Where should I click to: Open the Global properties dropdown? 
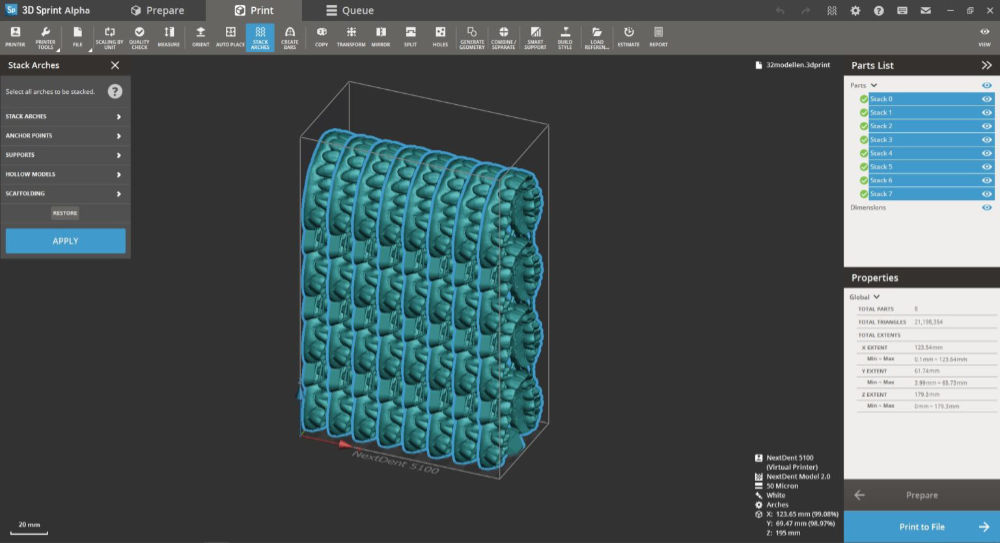(x=865, y=297)
